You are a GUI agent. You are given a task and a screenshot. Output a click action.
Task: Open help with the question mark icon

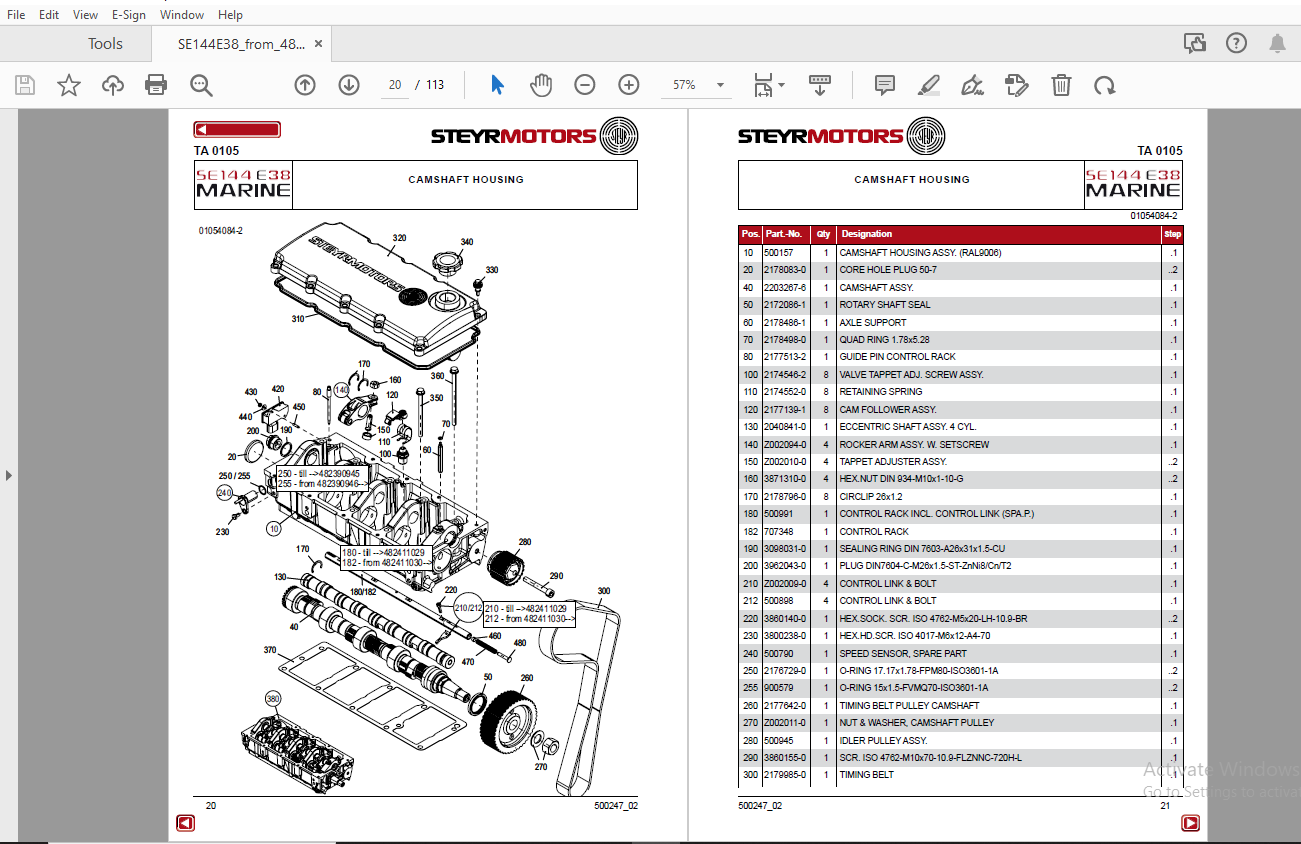tap(1237, 43)
